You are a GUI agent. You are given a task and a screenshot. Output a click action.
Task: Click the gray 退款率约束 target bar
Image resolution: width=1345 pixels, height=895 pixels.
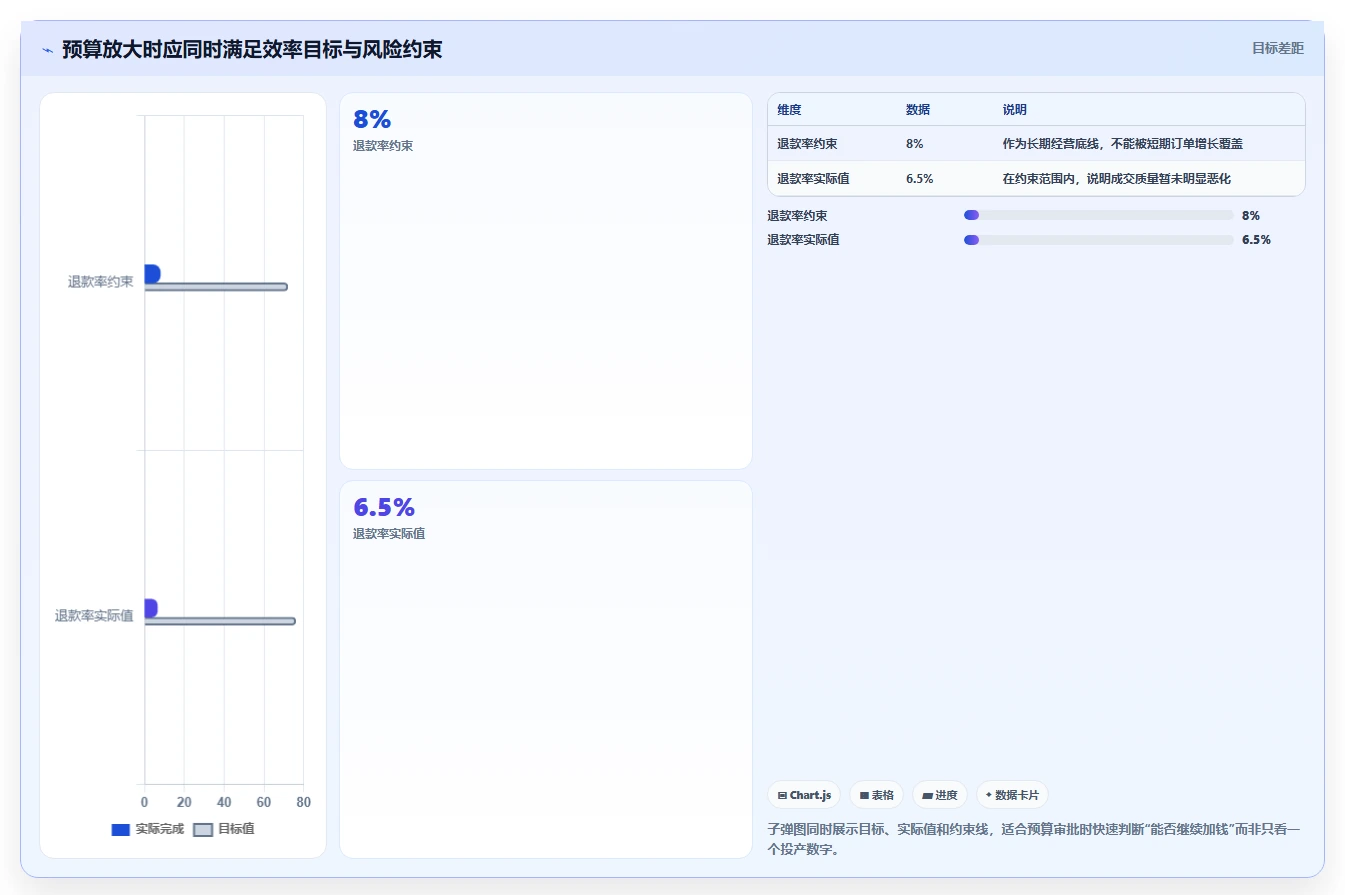216,287
